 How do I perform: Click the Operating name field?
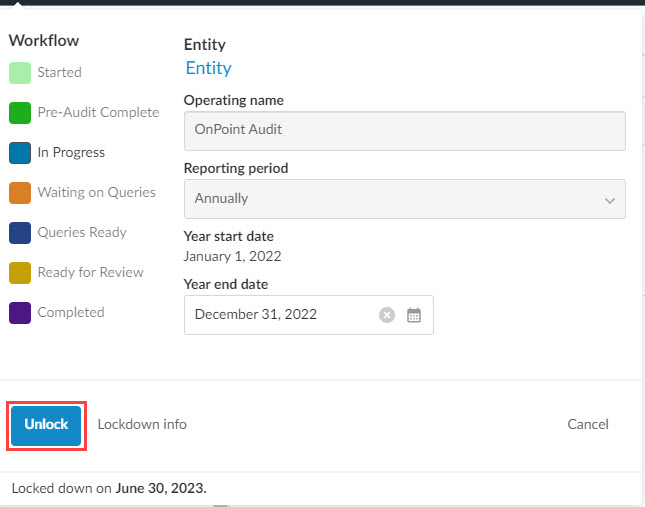404,131
